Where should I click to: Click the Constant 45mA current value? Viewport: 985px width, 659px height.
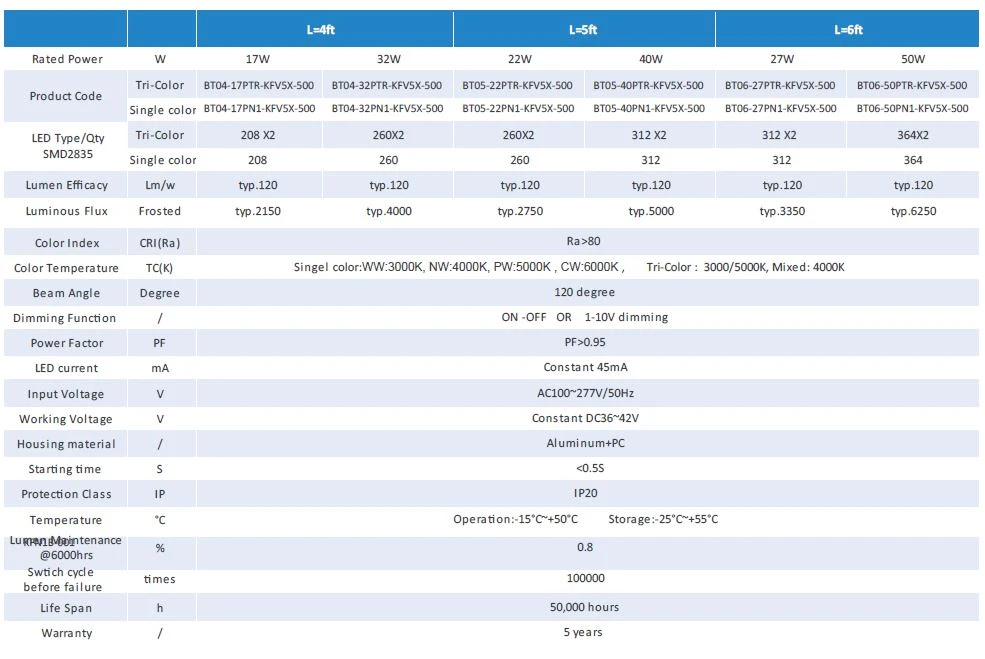pyautogui.click(x=585, y=368)
